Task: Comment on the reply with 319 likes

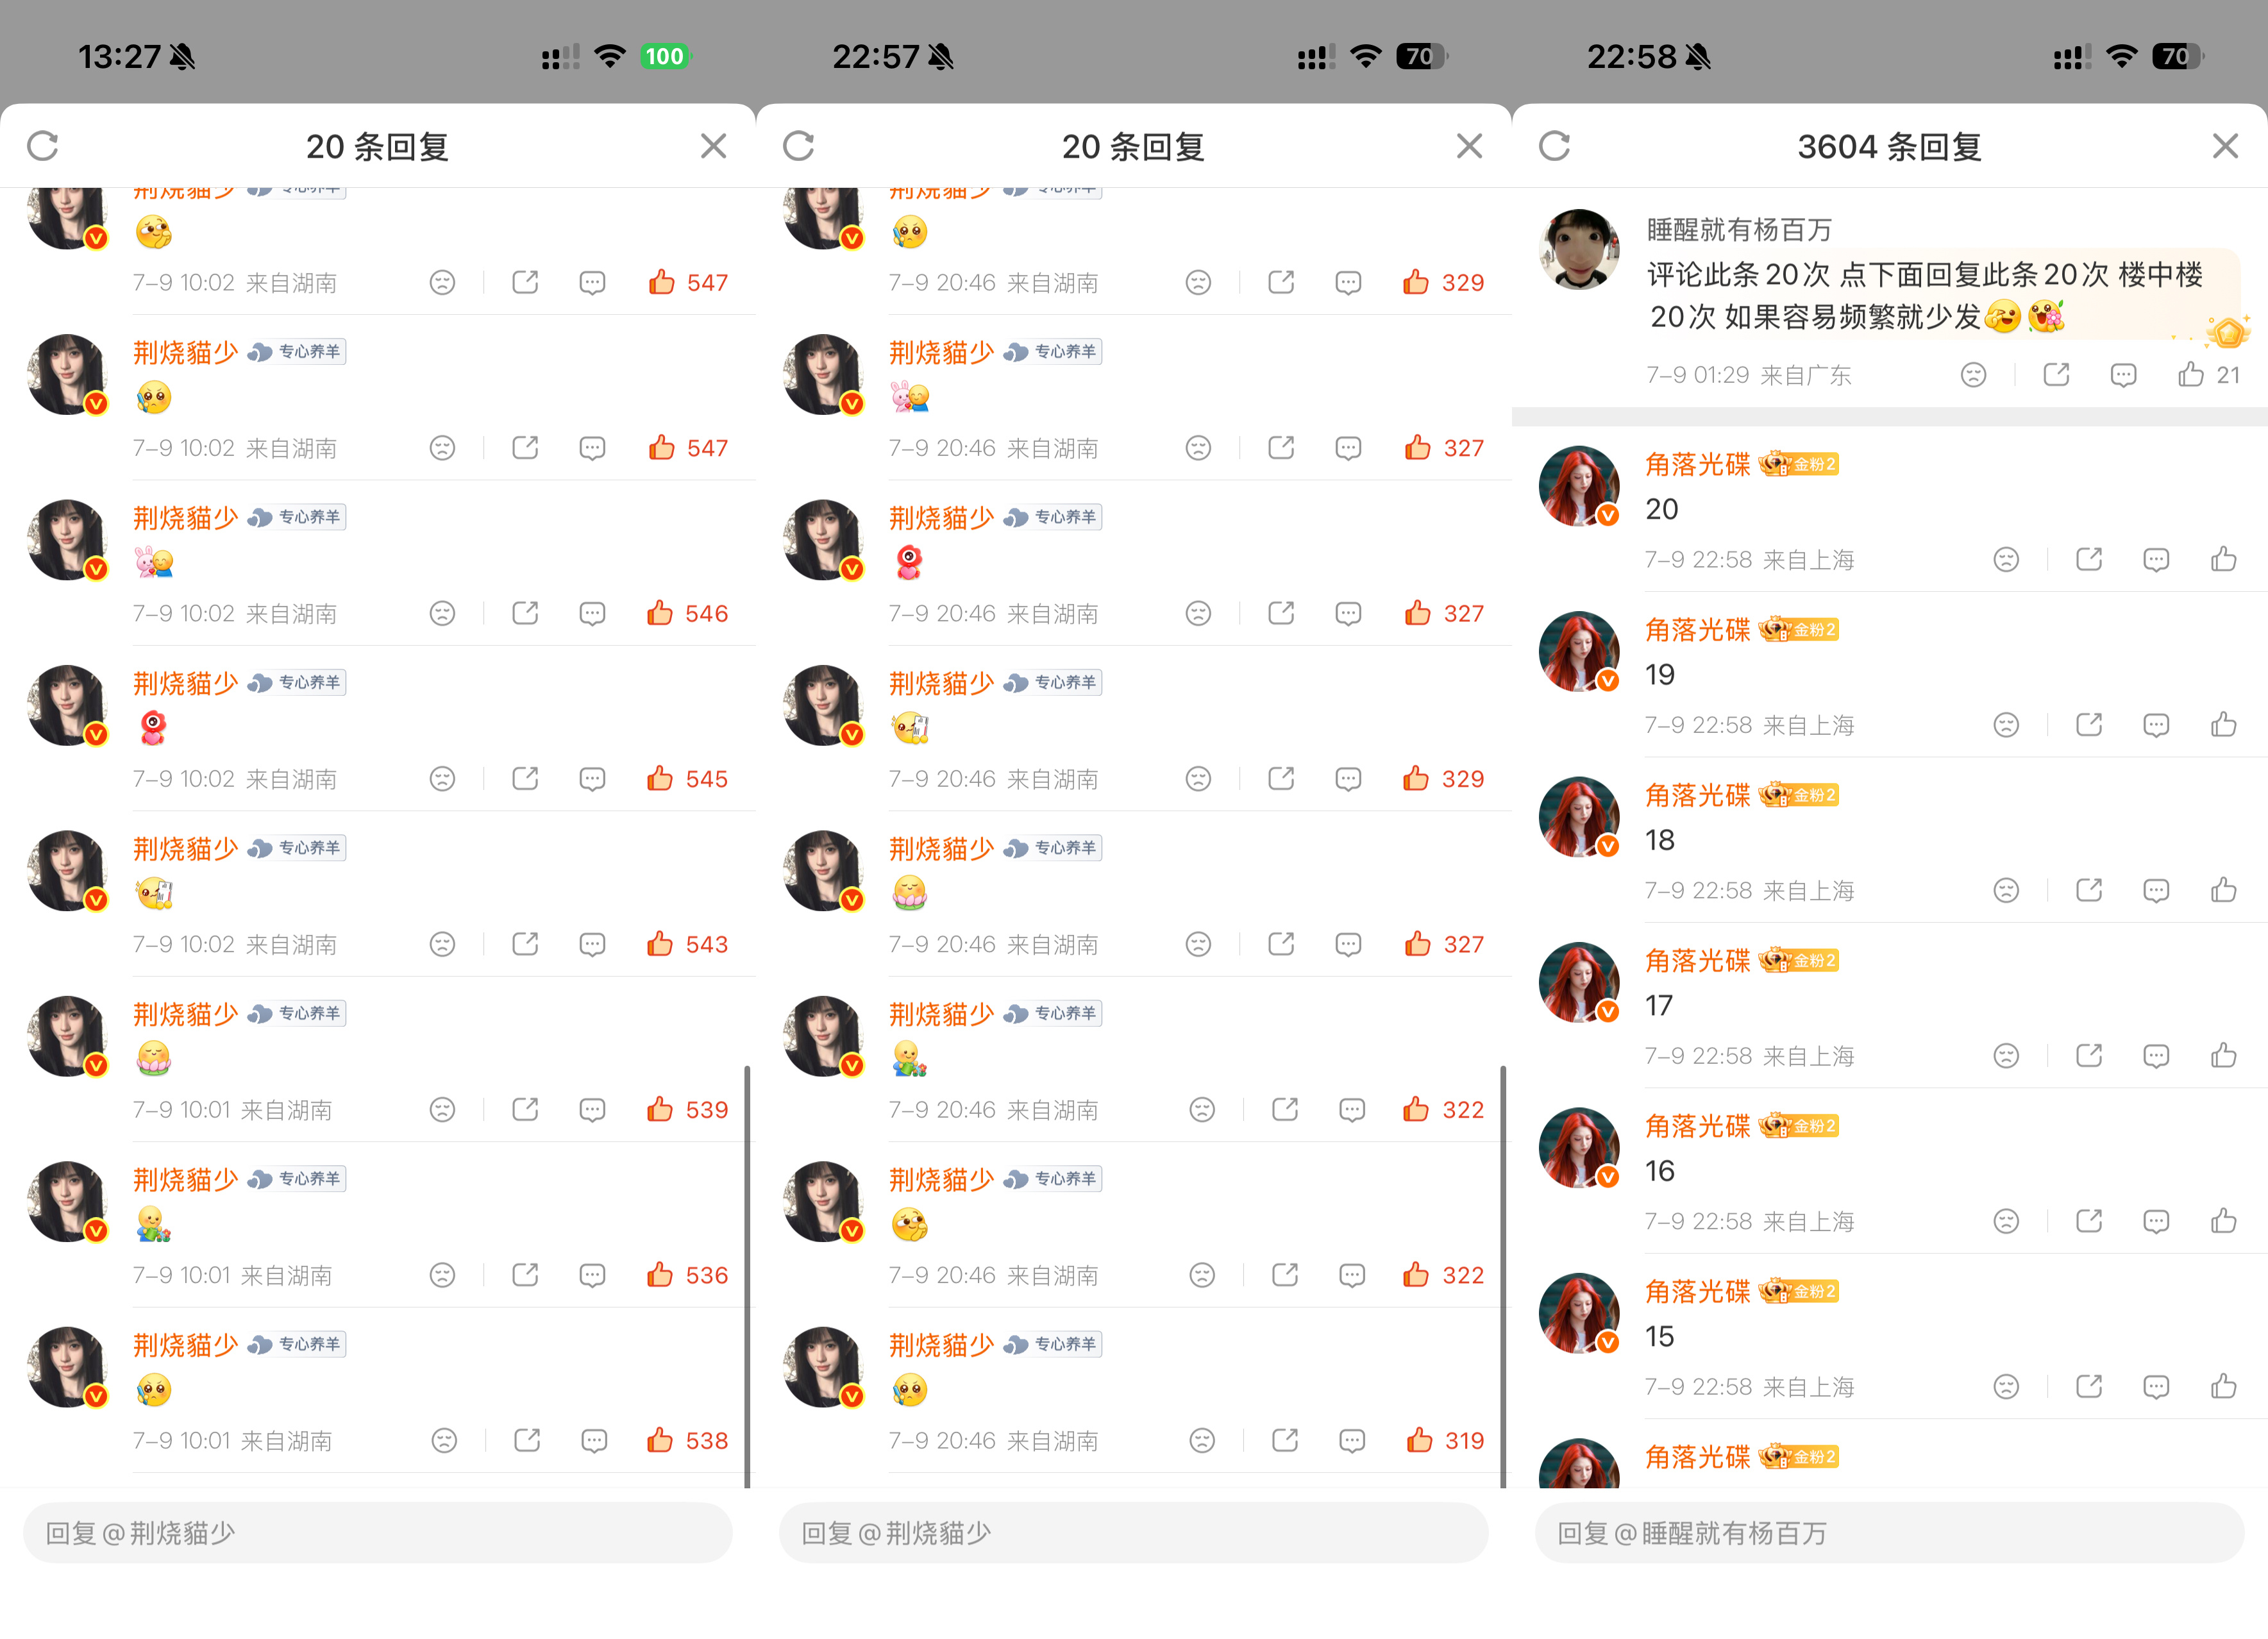Action: tap(1352, 1441)
